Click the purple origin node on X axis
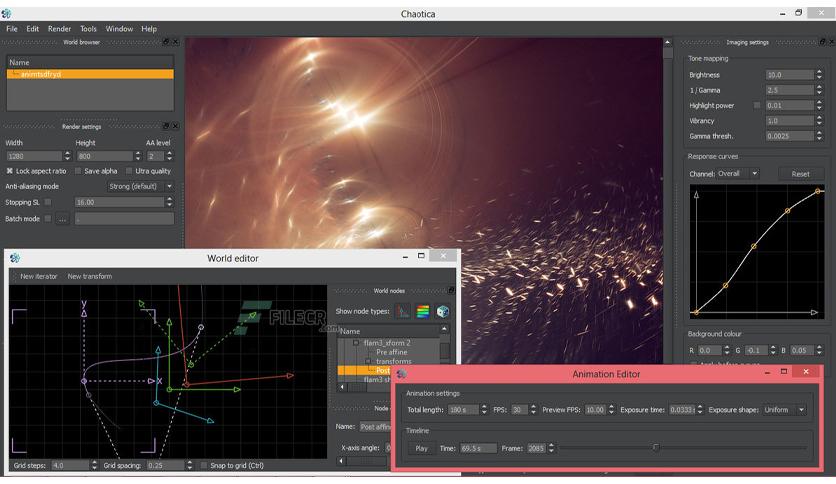The height and width of the screenshot is (484, 836). tap(84, 381)
